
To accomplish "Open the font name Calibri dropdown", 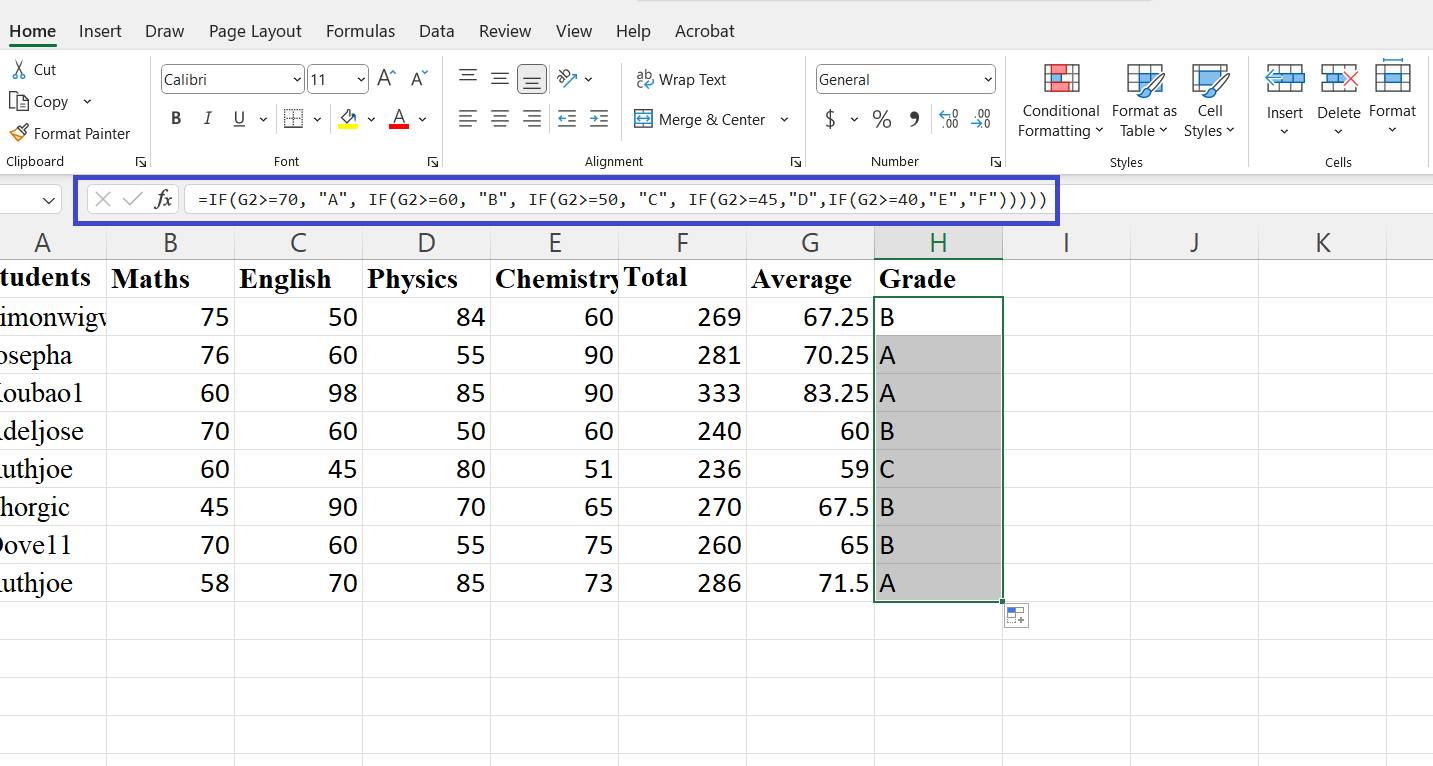I will coord(297,80).
